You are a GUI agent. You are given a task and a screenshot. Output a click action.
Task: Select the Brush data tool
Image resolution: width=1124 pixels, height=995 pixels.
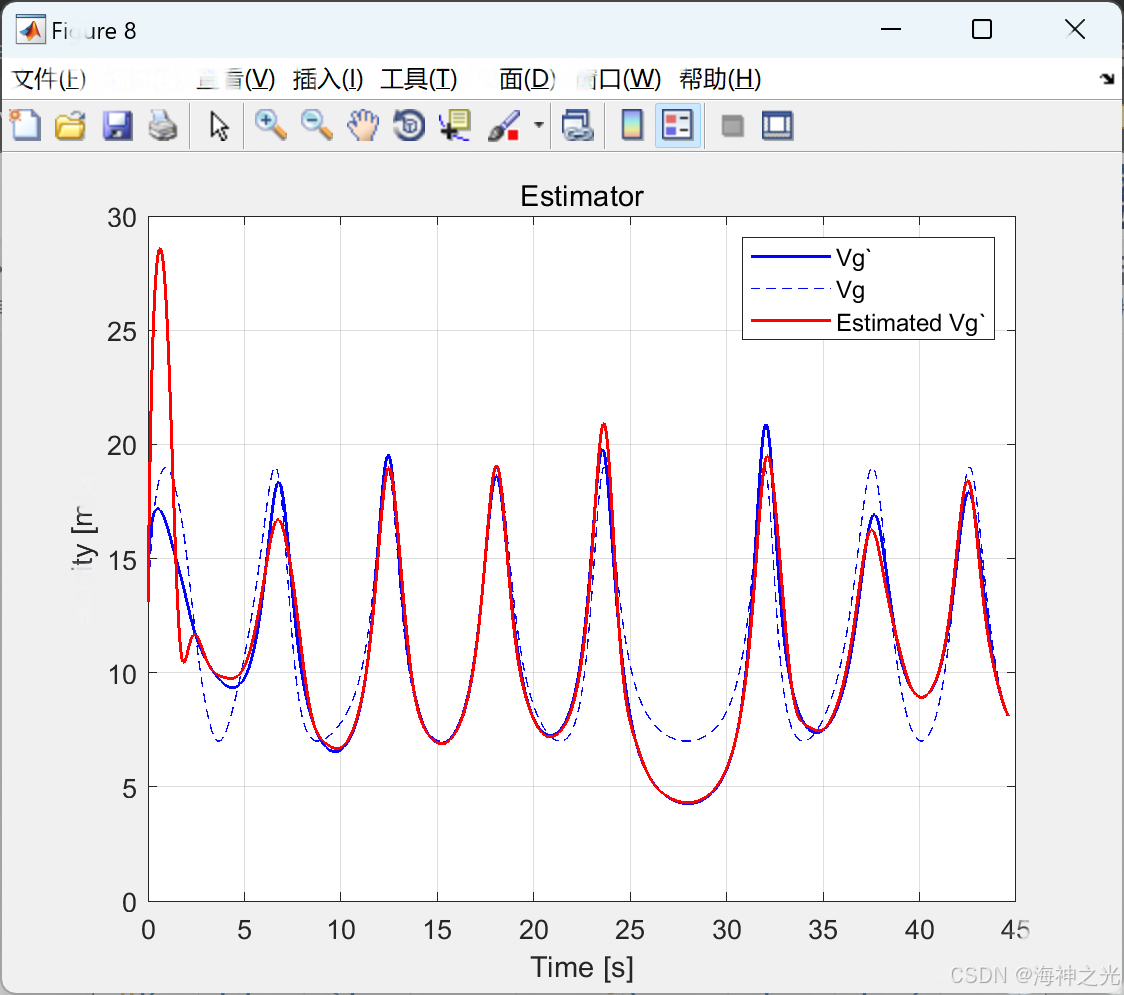(x=504, y=125)
